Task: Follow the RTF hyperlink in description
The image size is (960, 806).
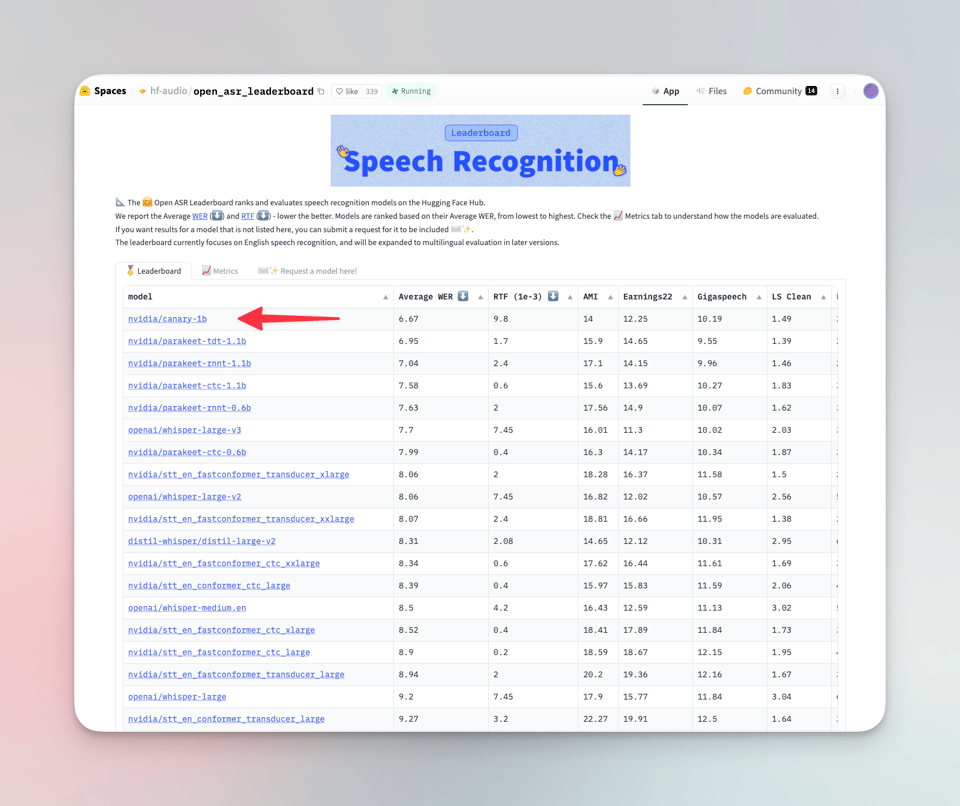Action: tap(247, 216)
